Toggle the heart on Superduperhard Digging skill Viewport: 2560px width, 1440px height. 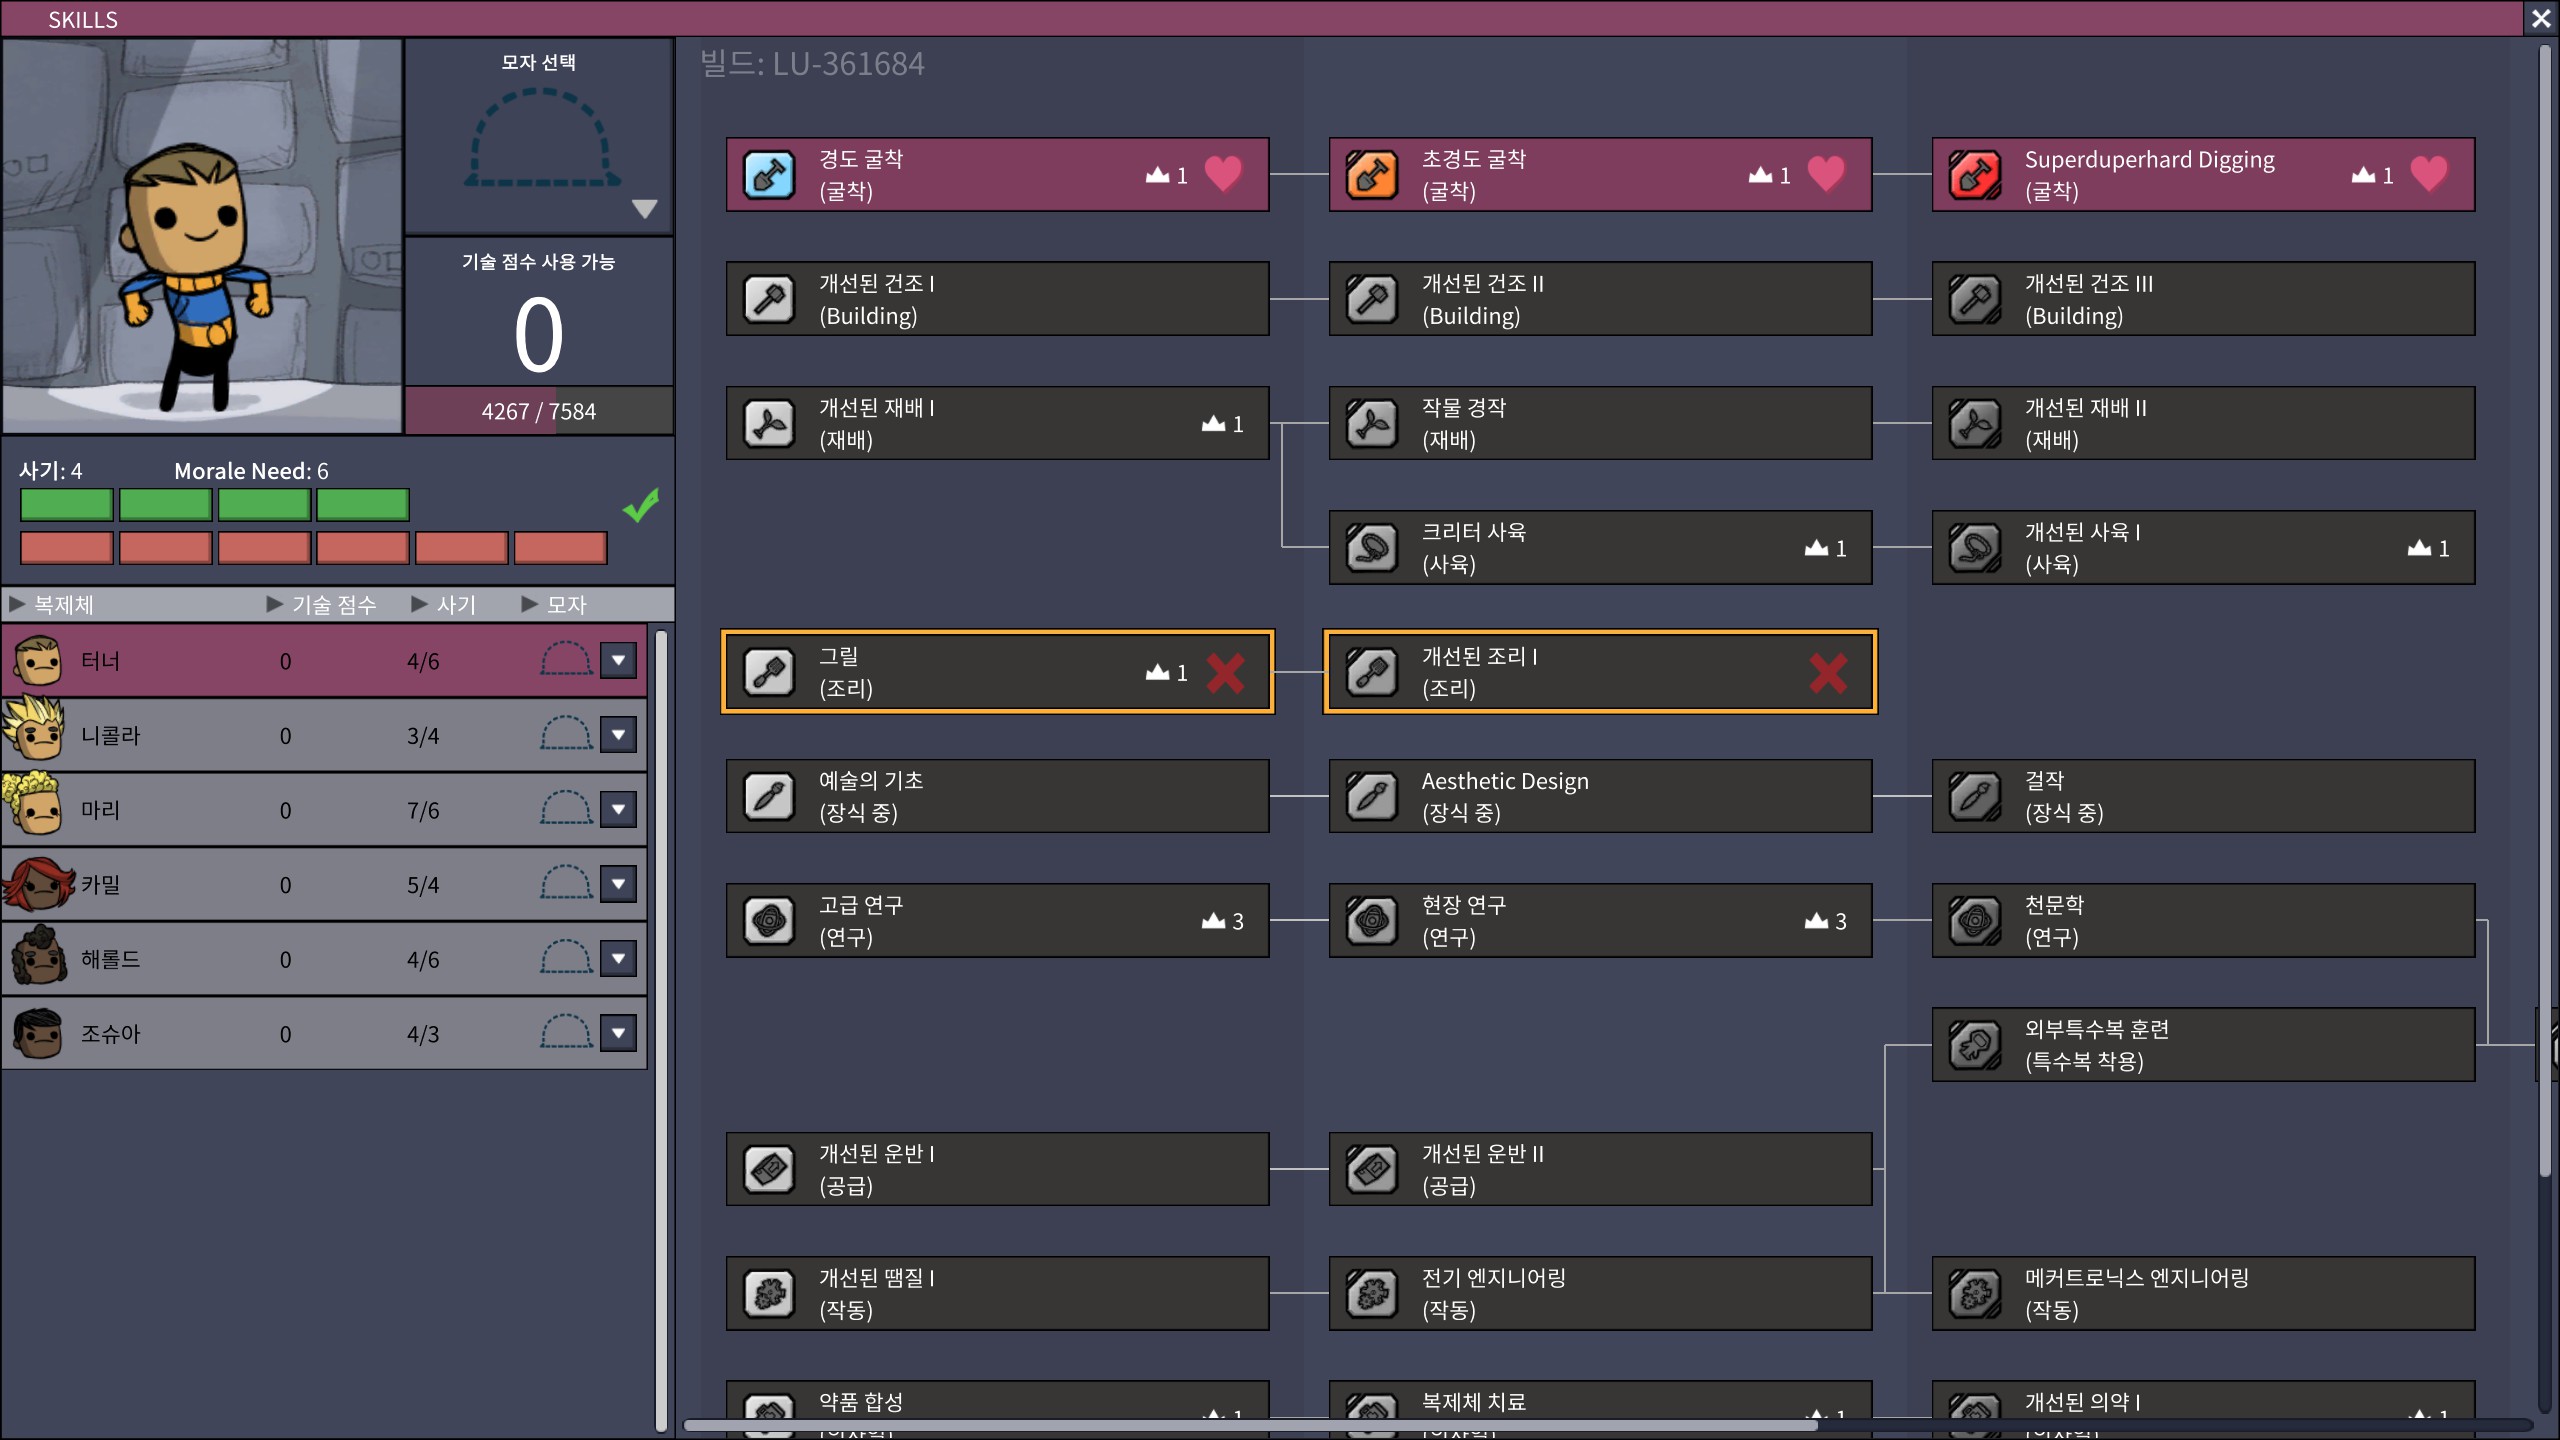tap(2429, 174)
